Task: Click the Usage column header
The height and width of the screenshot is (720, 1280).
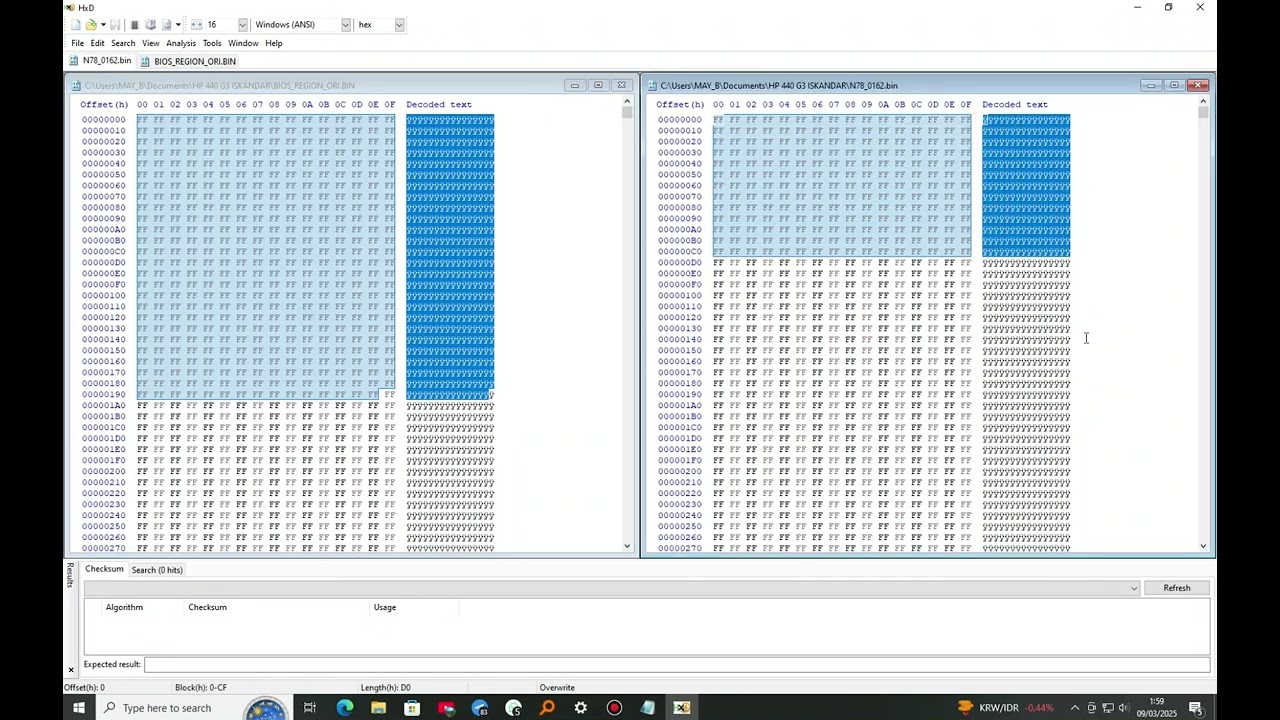Action: [385, 607]
